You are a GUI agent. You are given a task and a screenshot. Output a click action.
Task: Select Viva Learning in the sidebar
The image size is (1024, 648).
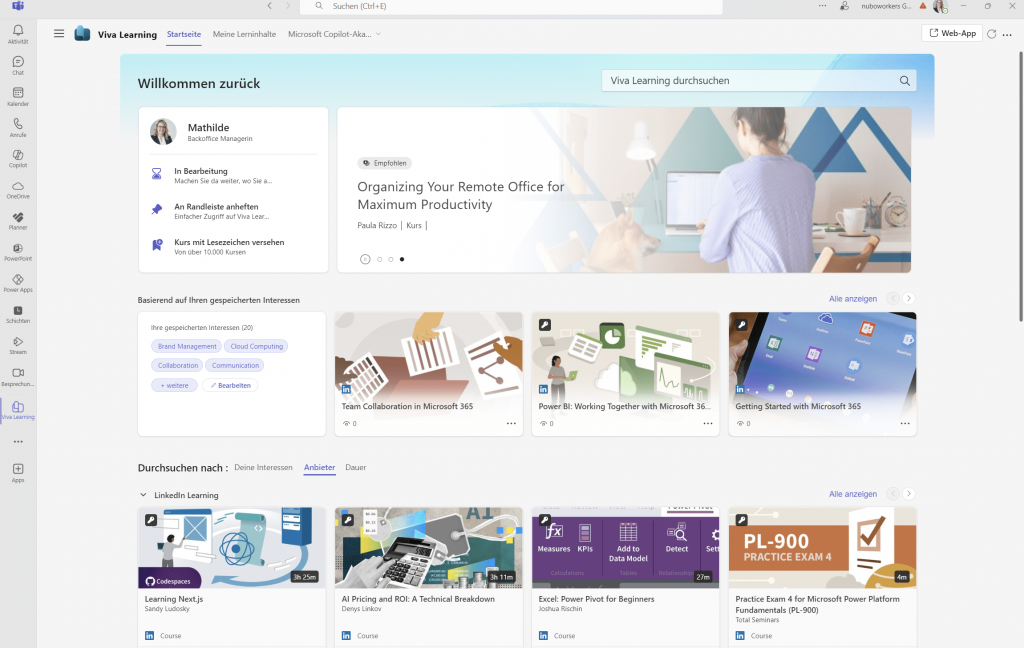pyautogui.click(x=18, y=410)
